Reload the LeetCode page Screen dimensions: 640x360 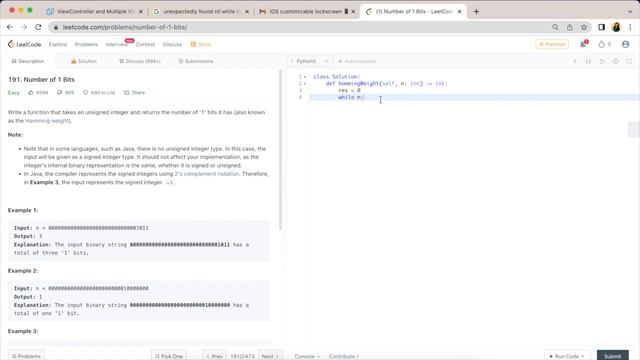tap(38, 27)
